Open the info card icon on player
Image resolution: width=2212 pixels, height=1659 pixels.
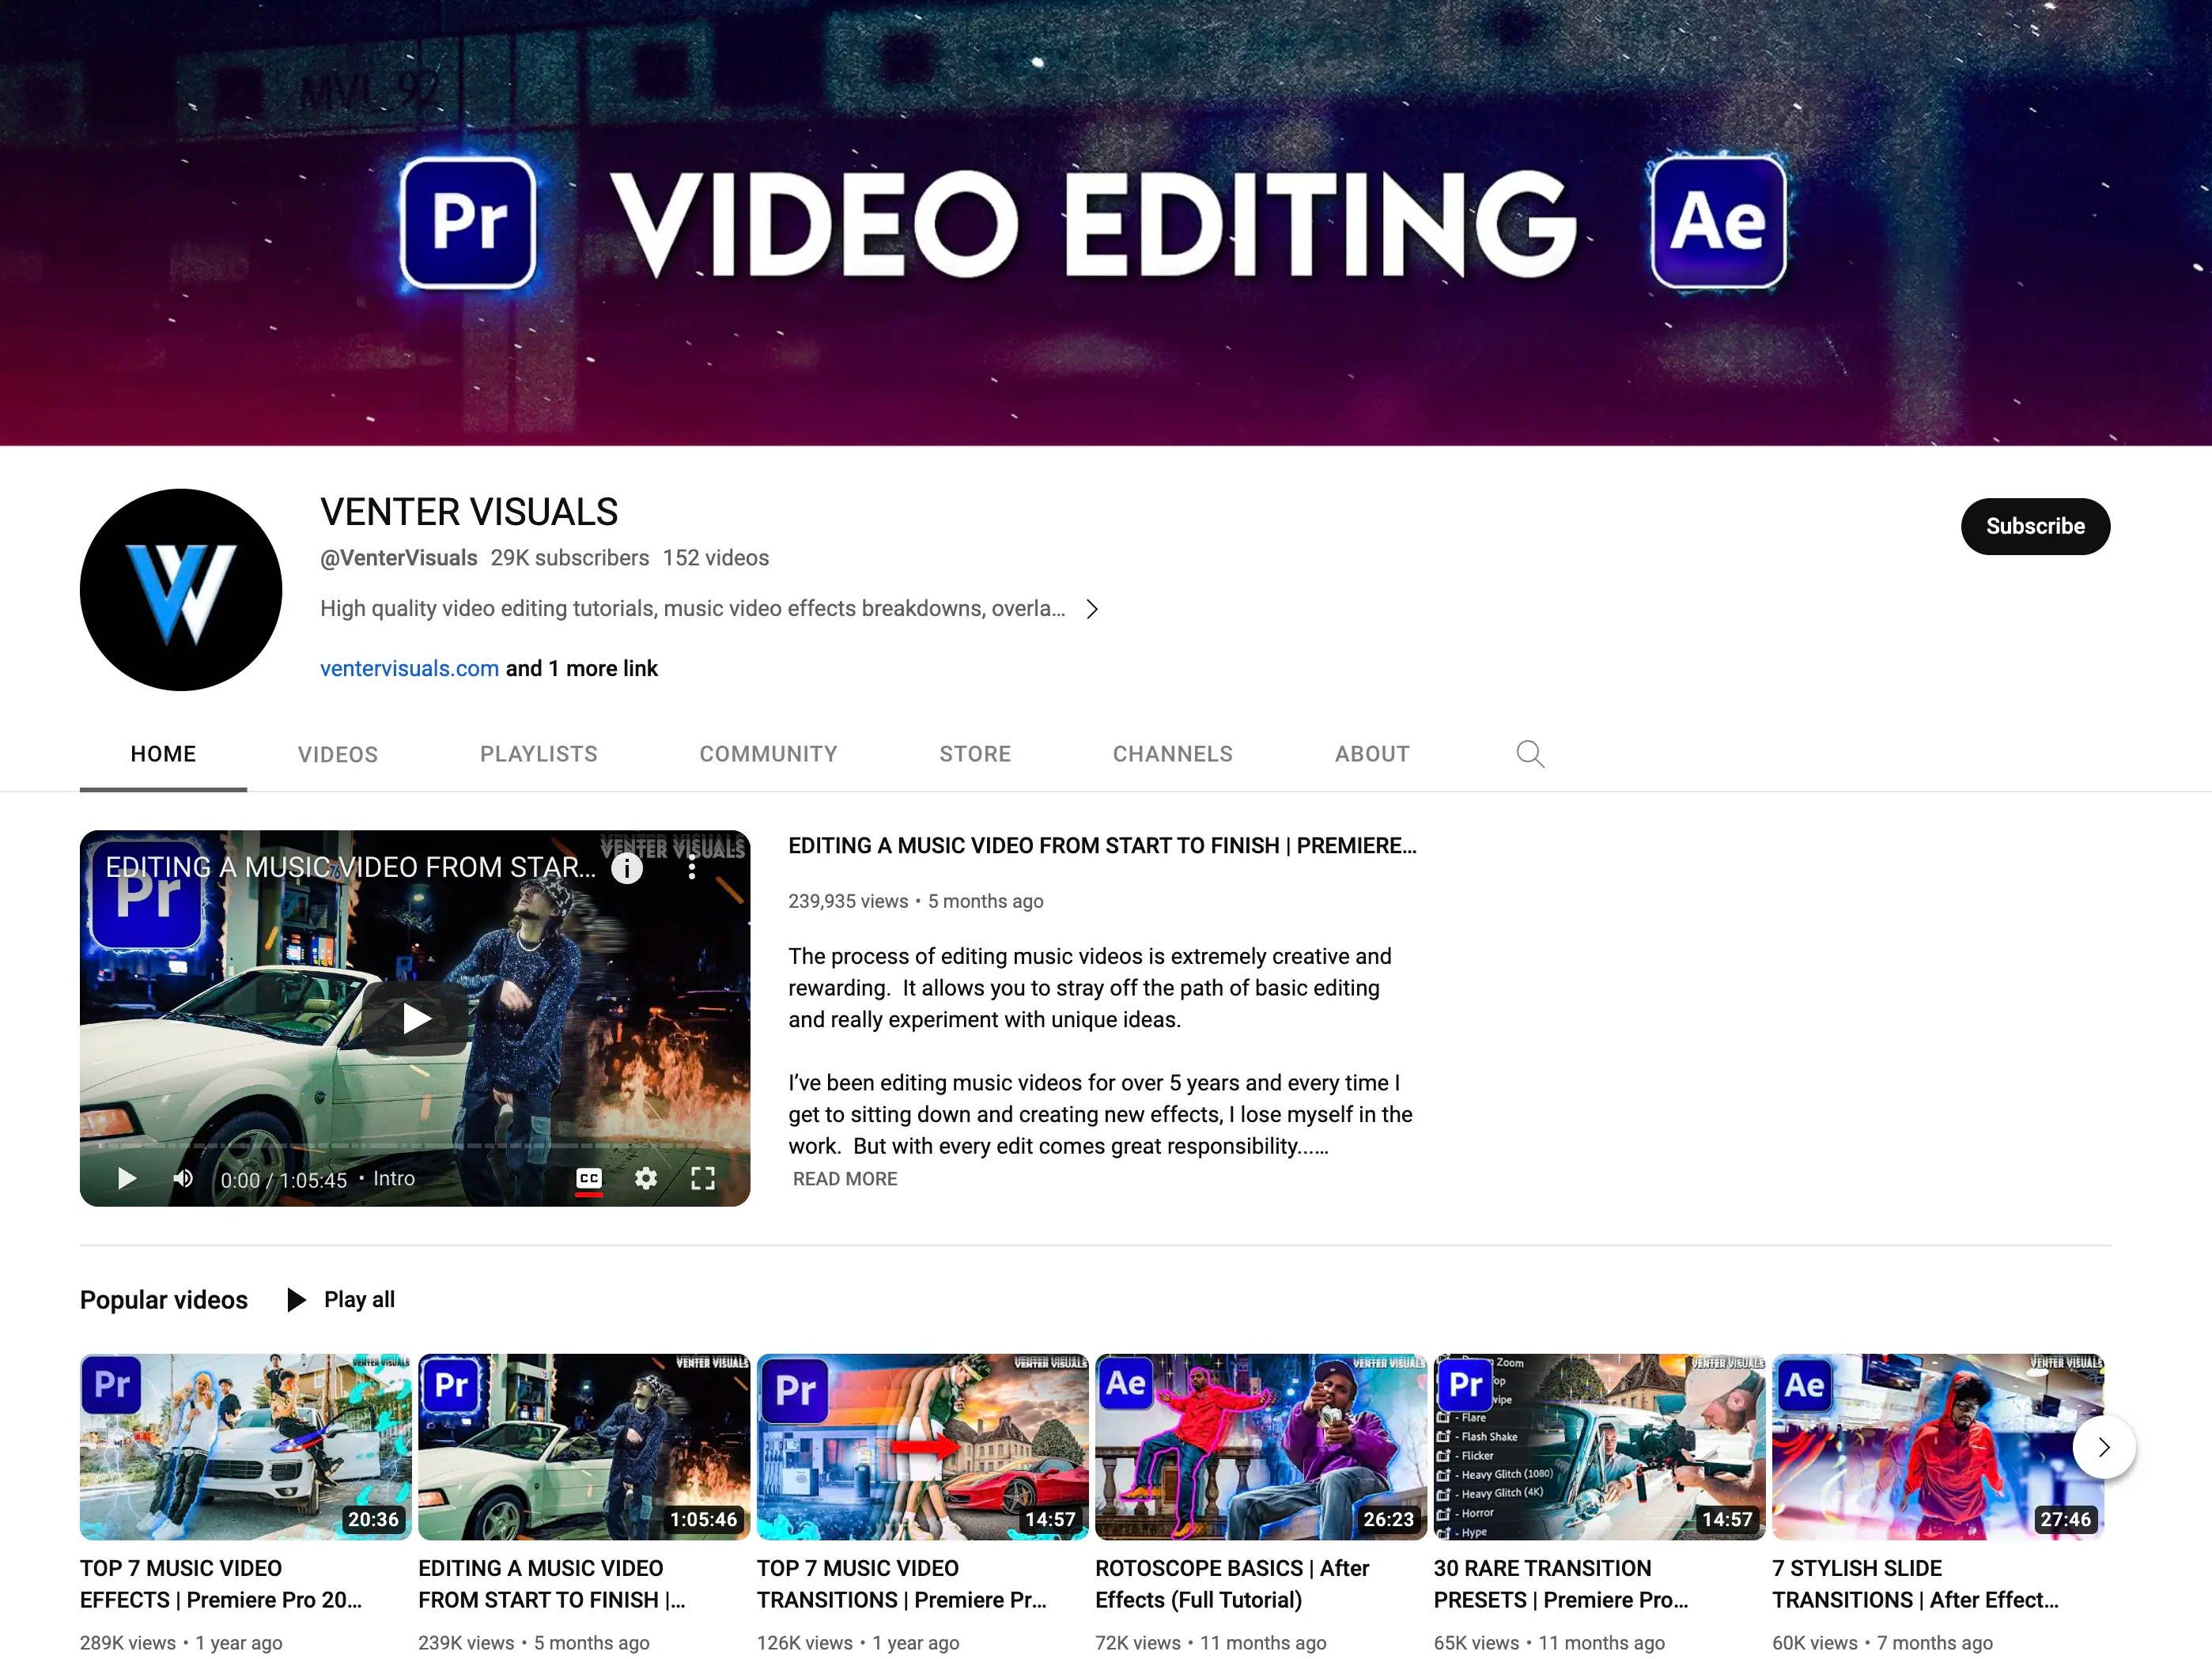627,868
